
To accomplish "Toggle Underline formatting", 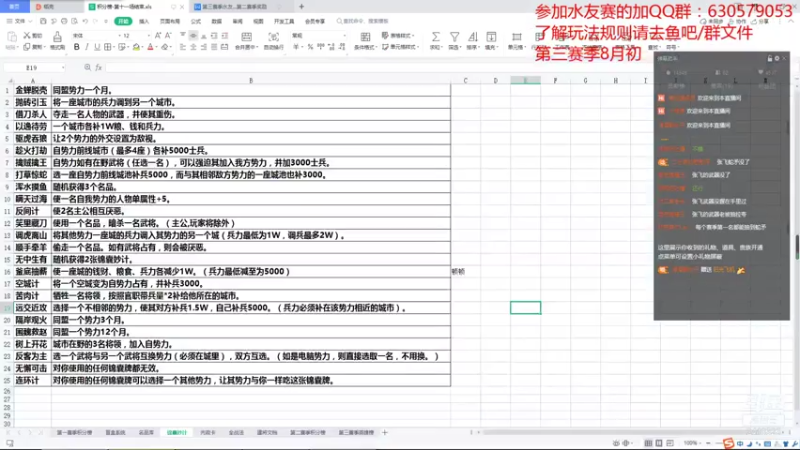I will click(97, 47).
